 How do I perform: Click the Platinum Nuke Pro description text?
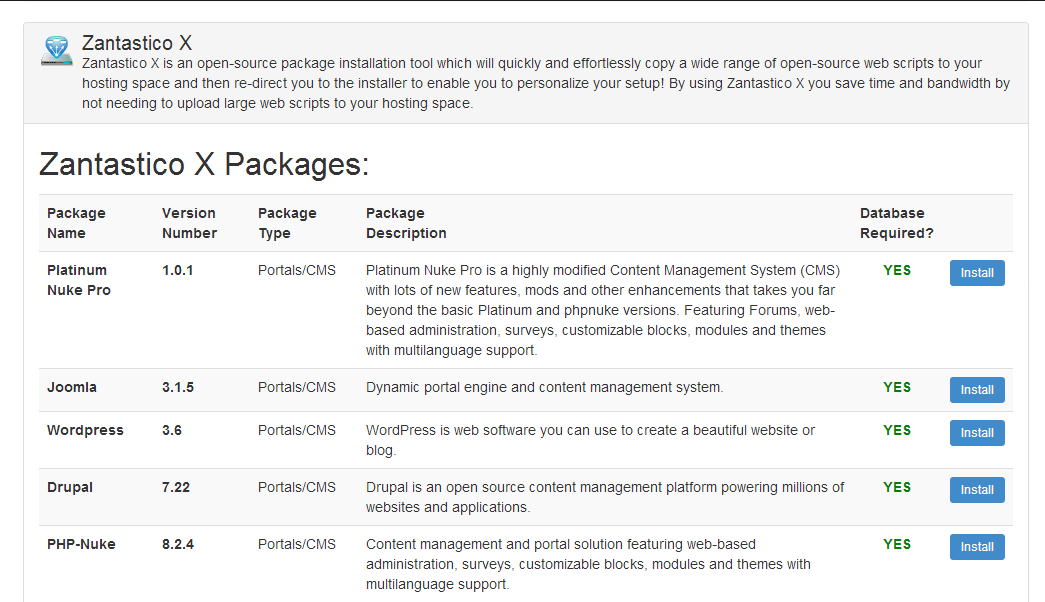[603, 310]
